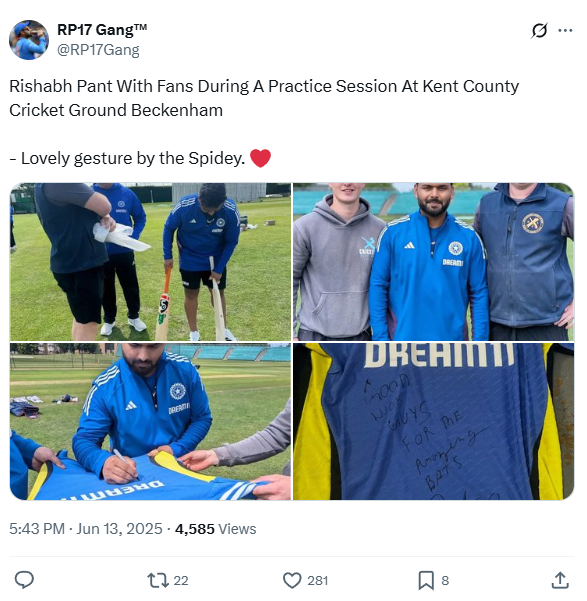The height and width of the screenshot is (601, 587).
Task: Open the 5:43 PM Jun 13 timestamp
Action: click(x=86, y=529)
